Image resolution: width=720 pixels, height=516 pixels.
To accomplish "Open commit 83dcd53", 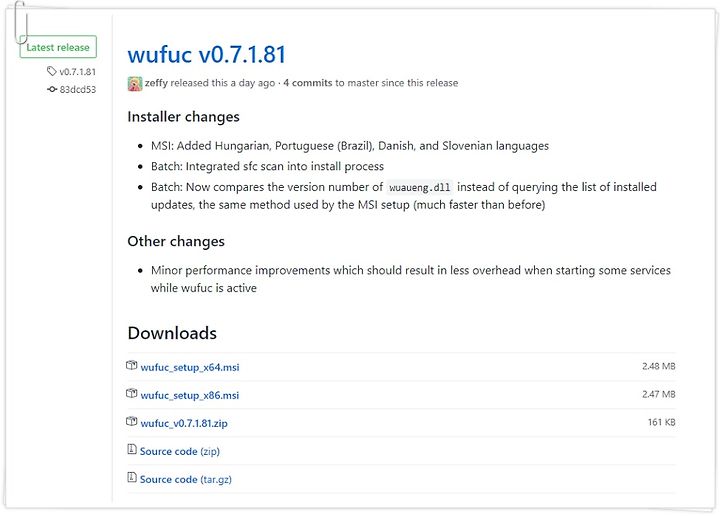I will 78,90.
